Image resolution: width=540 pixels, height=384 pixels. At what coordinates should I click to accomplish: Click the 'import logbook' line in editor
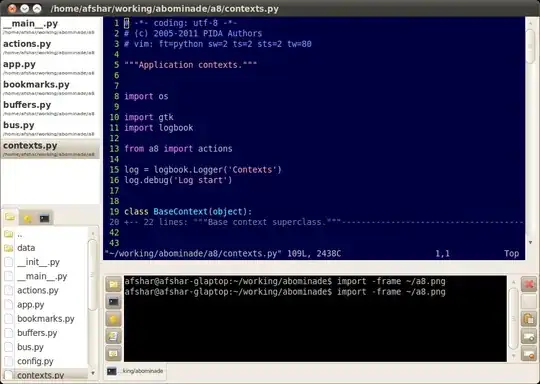pyautogui.click(x=158, y=128)
